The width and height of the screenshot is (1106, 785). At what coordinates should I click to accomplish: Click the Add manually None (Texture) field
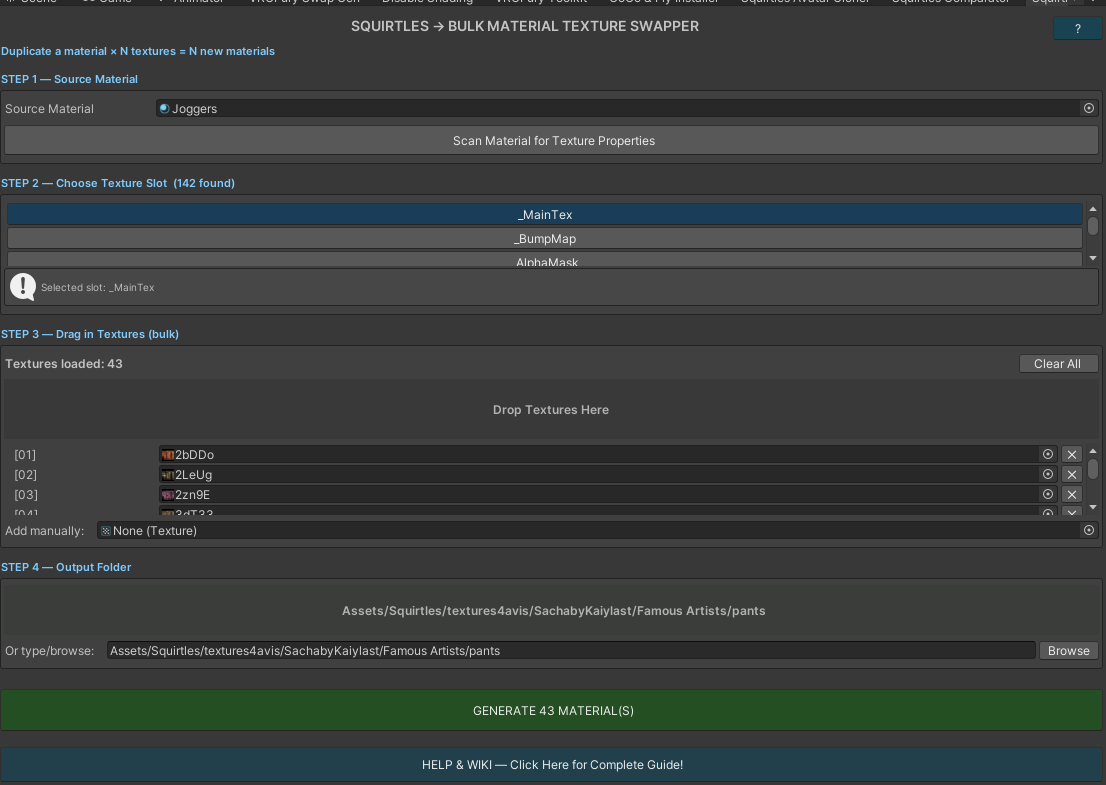[597, 530]
